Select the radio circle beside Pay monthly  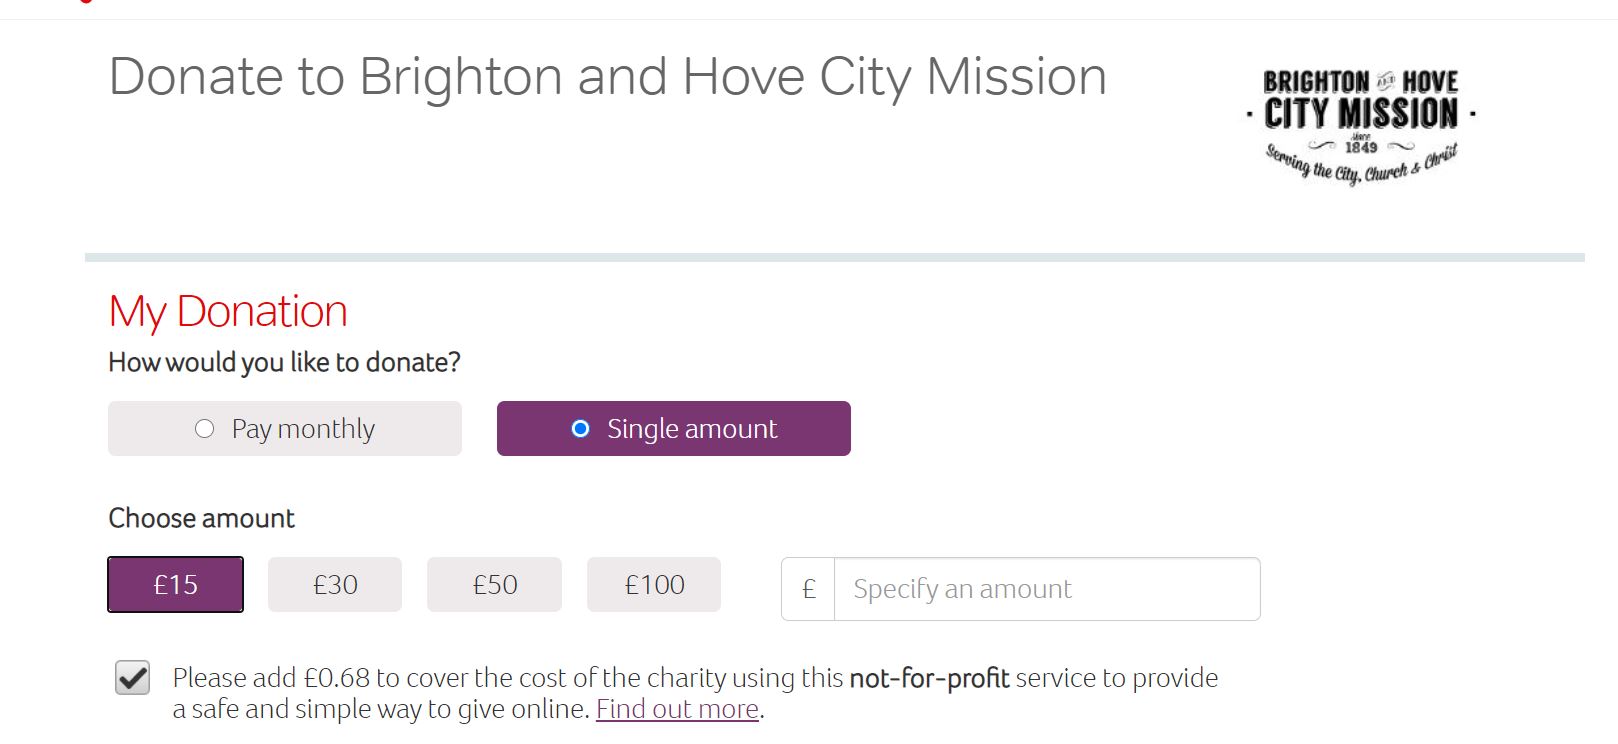(204, 429)
